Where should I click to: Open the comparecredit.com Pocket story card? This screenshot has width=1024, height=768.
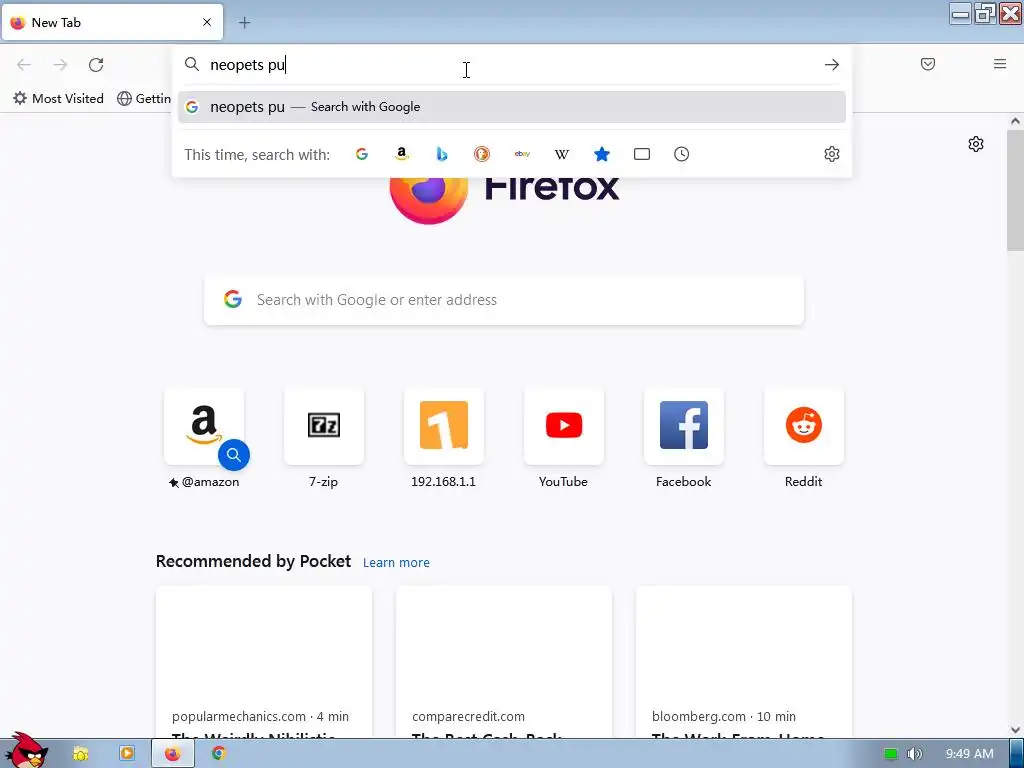click(504, 662)
